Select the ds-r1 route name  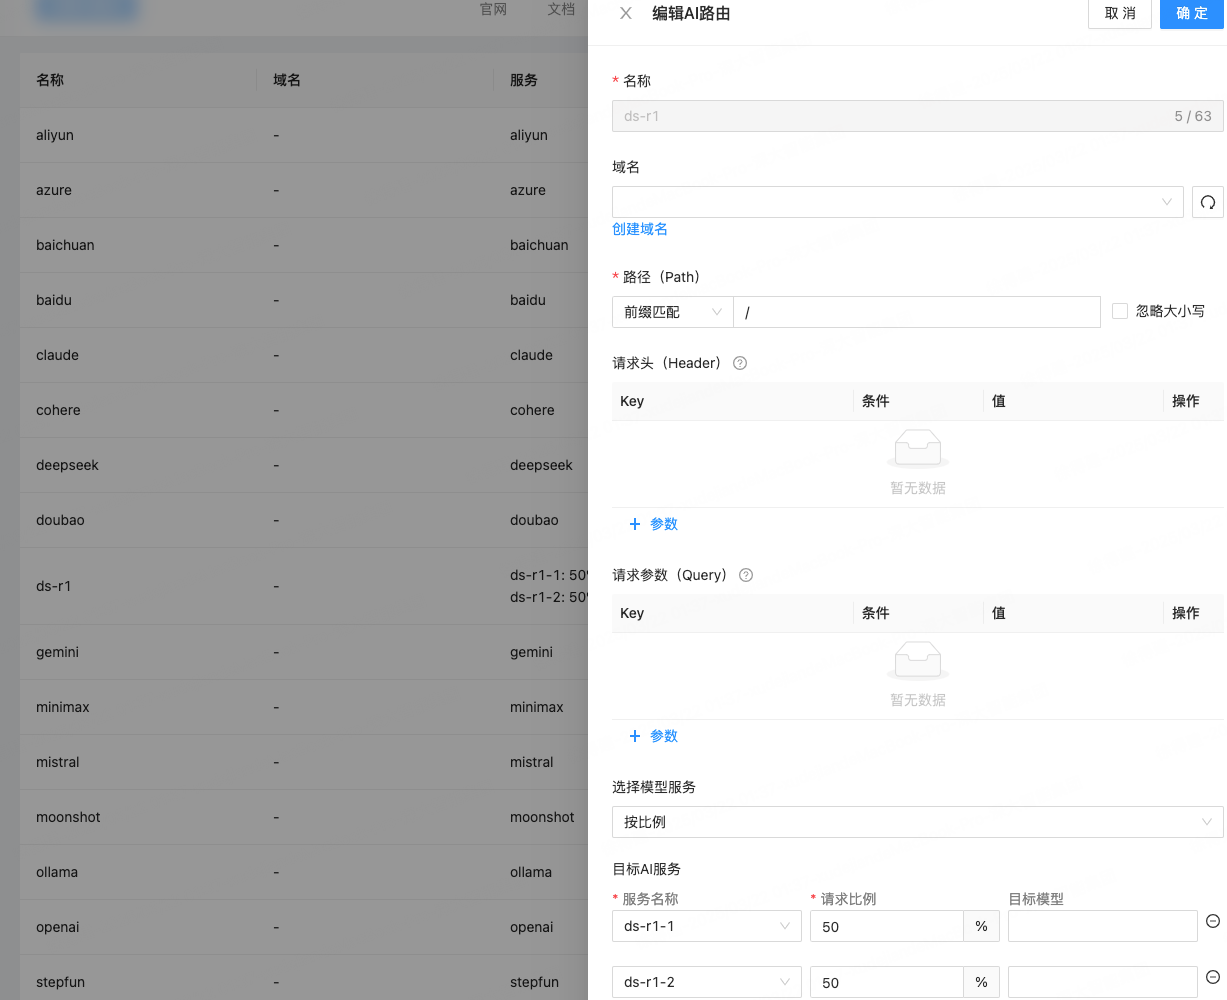tap(54, 586)
